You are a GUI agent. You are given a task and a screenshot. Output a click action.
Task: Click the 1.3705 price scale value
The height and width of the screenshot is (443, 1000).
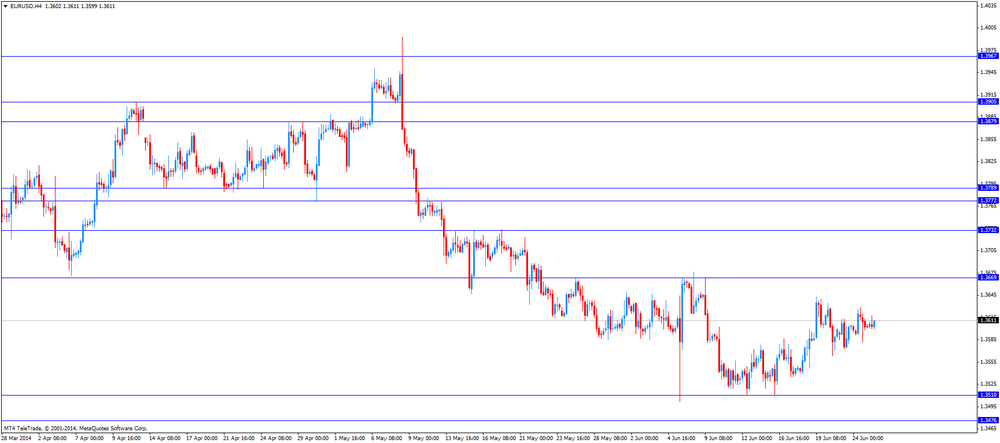click(x=988, y=251)
